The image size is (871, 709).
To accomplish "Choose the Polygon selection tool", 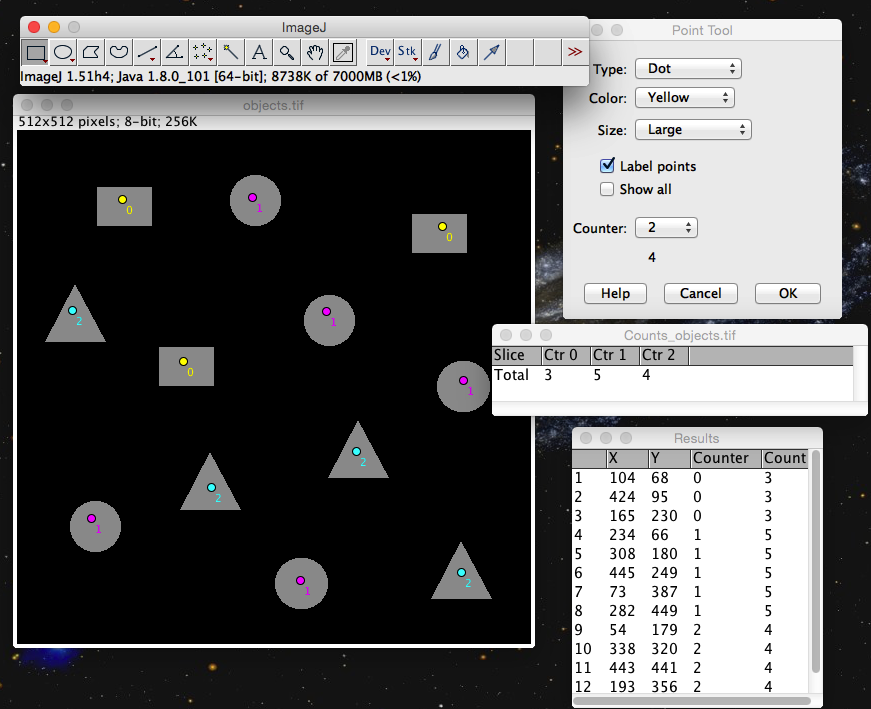I will click(92, 52).
